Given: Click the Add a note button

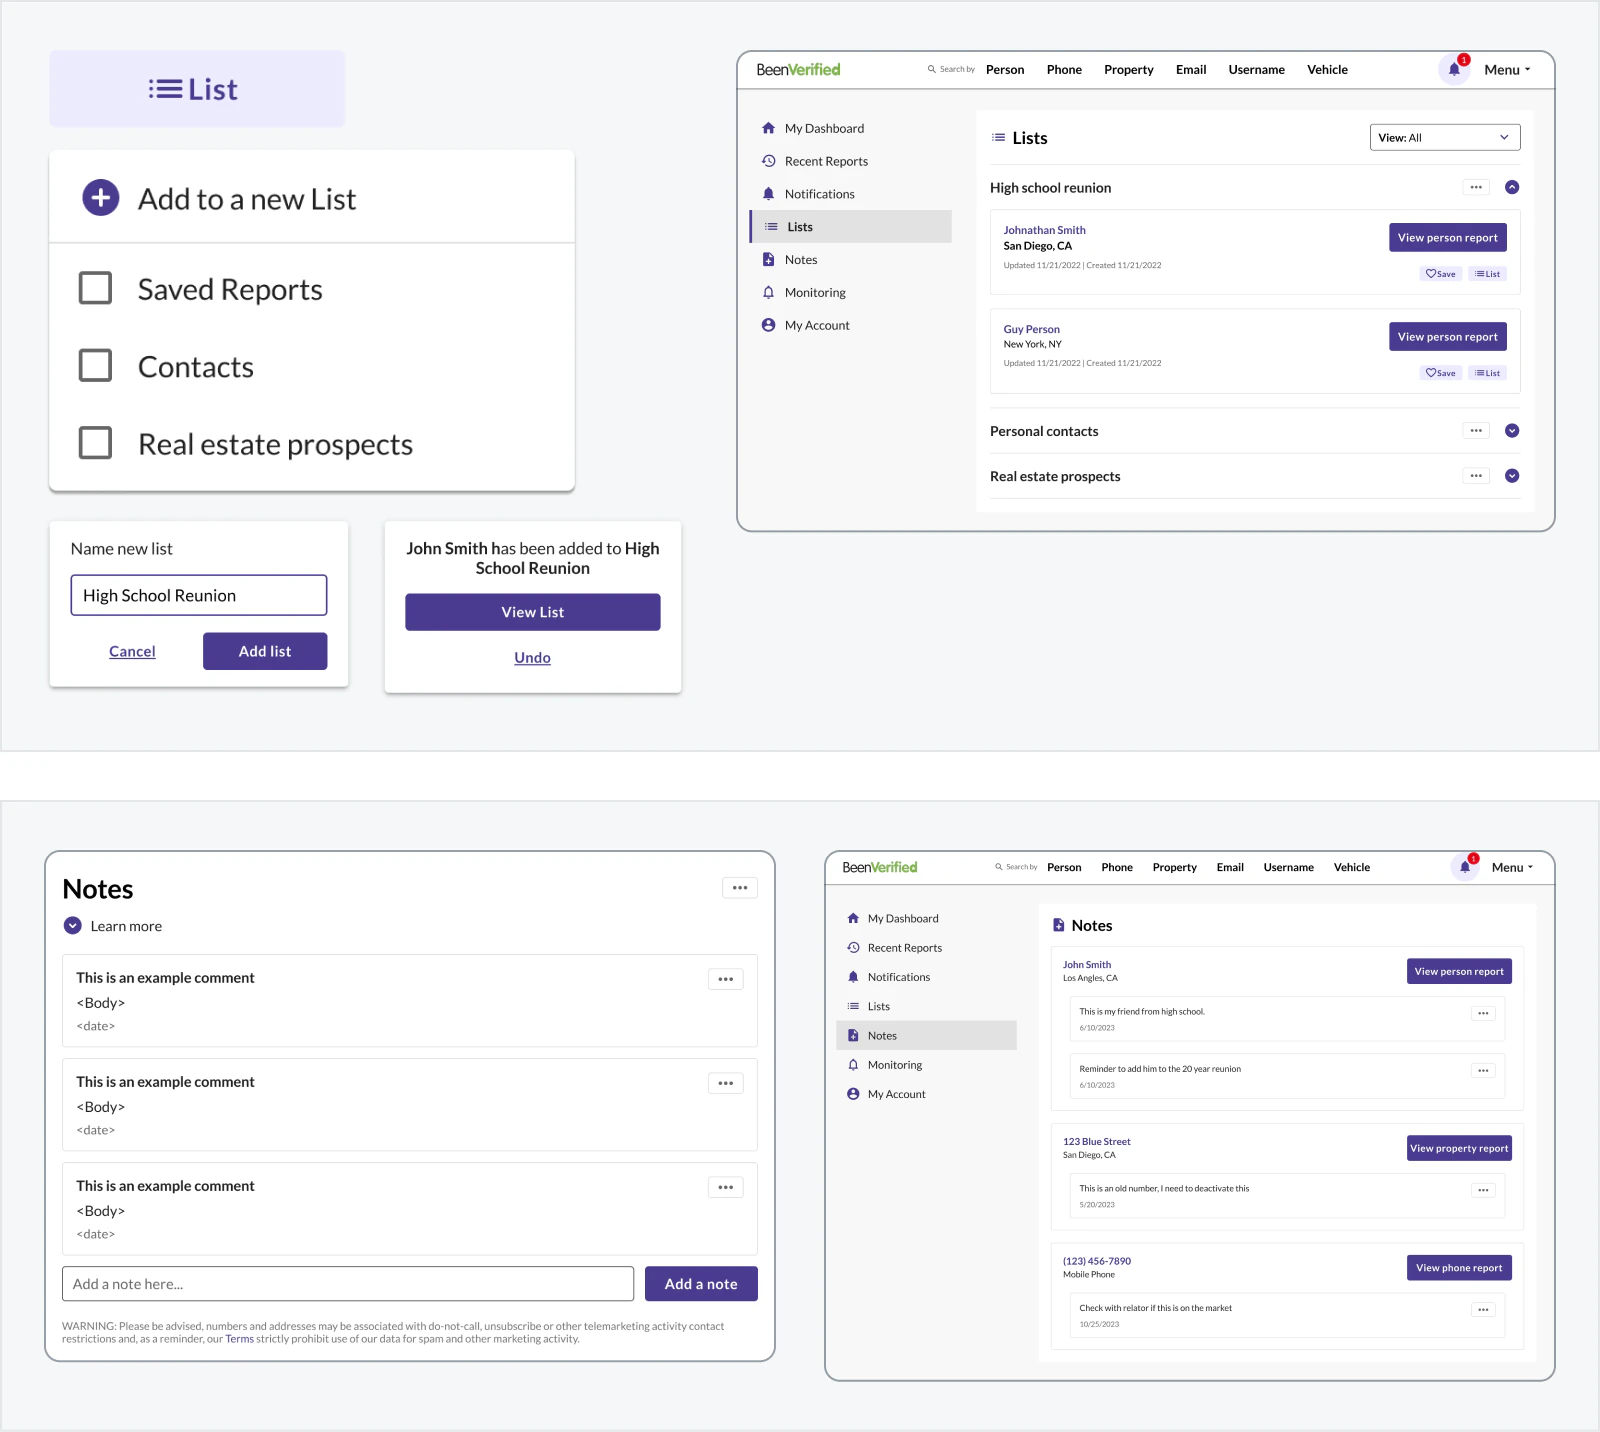Looking at the screenshot, I should pyautogui.click(x=701, y=1284).
